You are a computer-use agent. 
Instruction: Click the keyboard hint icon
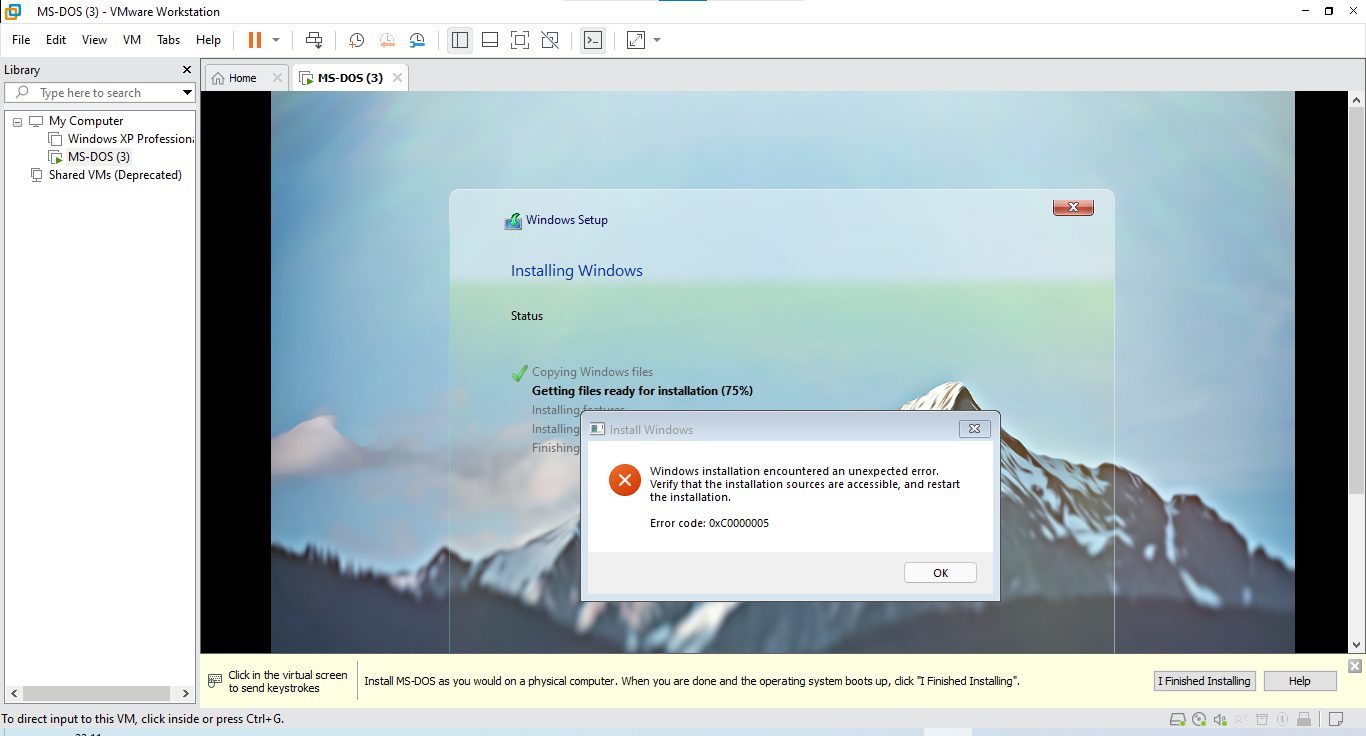tap(215, 681)
